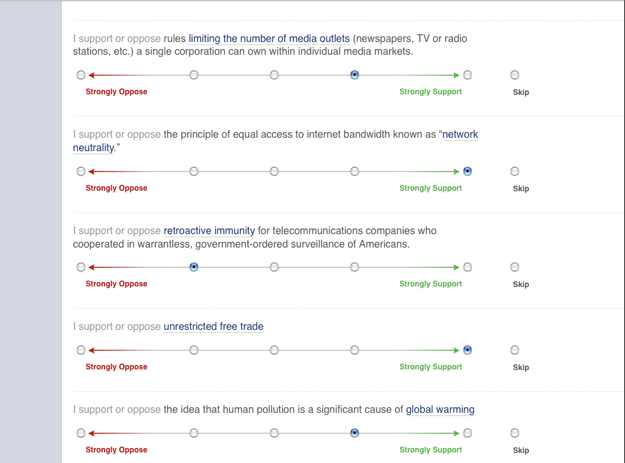
Task: Choose Strongly Support radio for media outlets question
Action: tap(467, 75)
